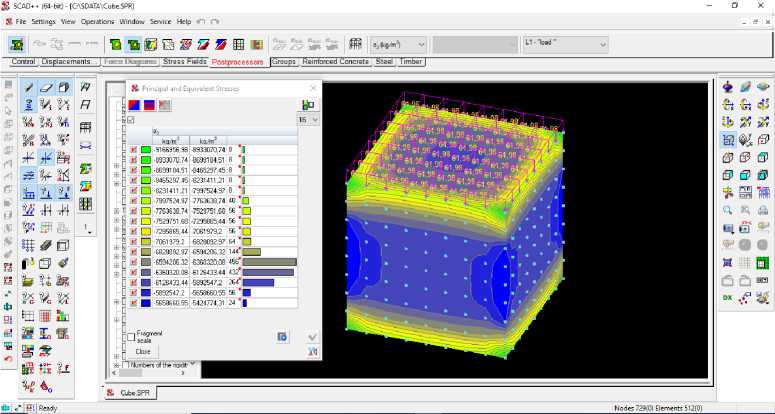
Task: Click the red-blue diagonal color scale icon in dialog
Action: click(x=134, y=105)
